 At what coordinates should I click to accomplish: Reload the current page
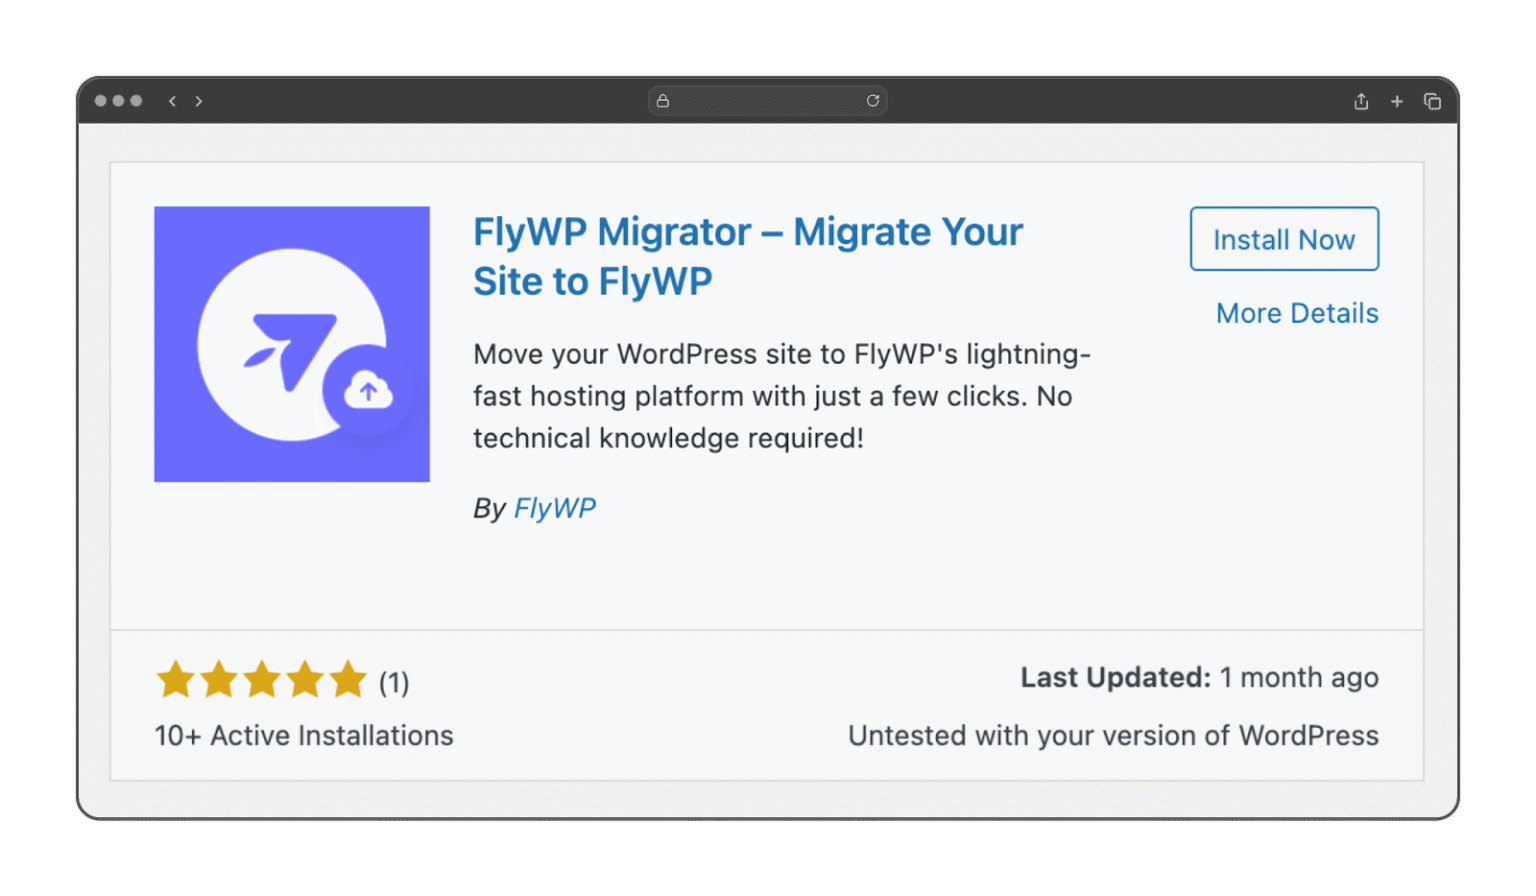pyautogui.click(x=872, y=100)
